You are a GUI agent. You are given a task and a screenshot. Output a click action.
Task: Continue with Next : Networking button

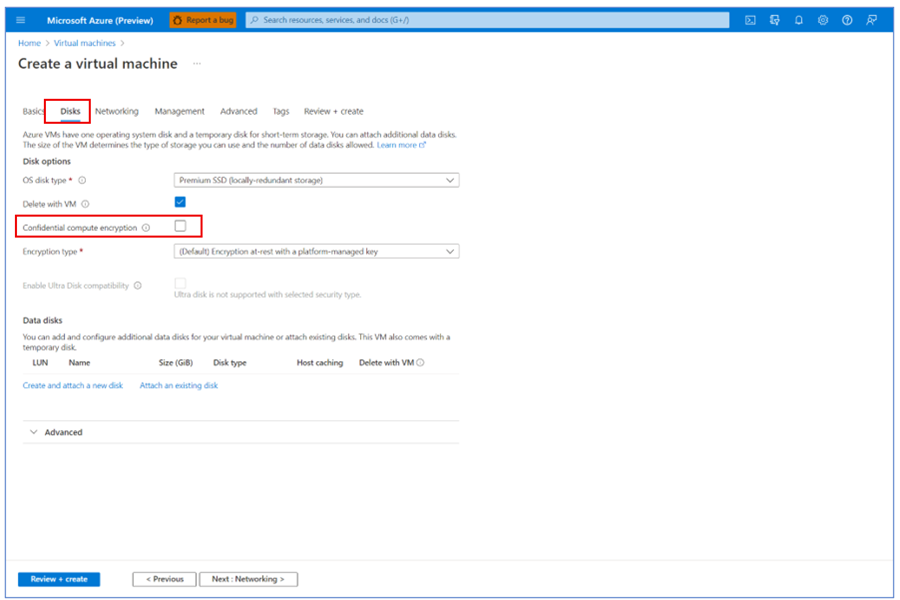(x=248, y=579)
